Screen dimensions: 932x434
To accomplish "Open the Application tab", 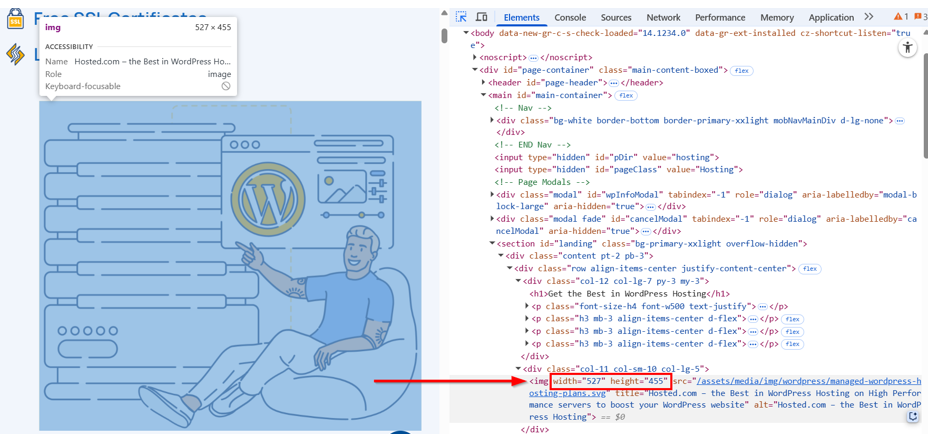I will click(831, 18).
